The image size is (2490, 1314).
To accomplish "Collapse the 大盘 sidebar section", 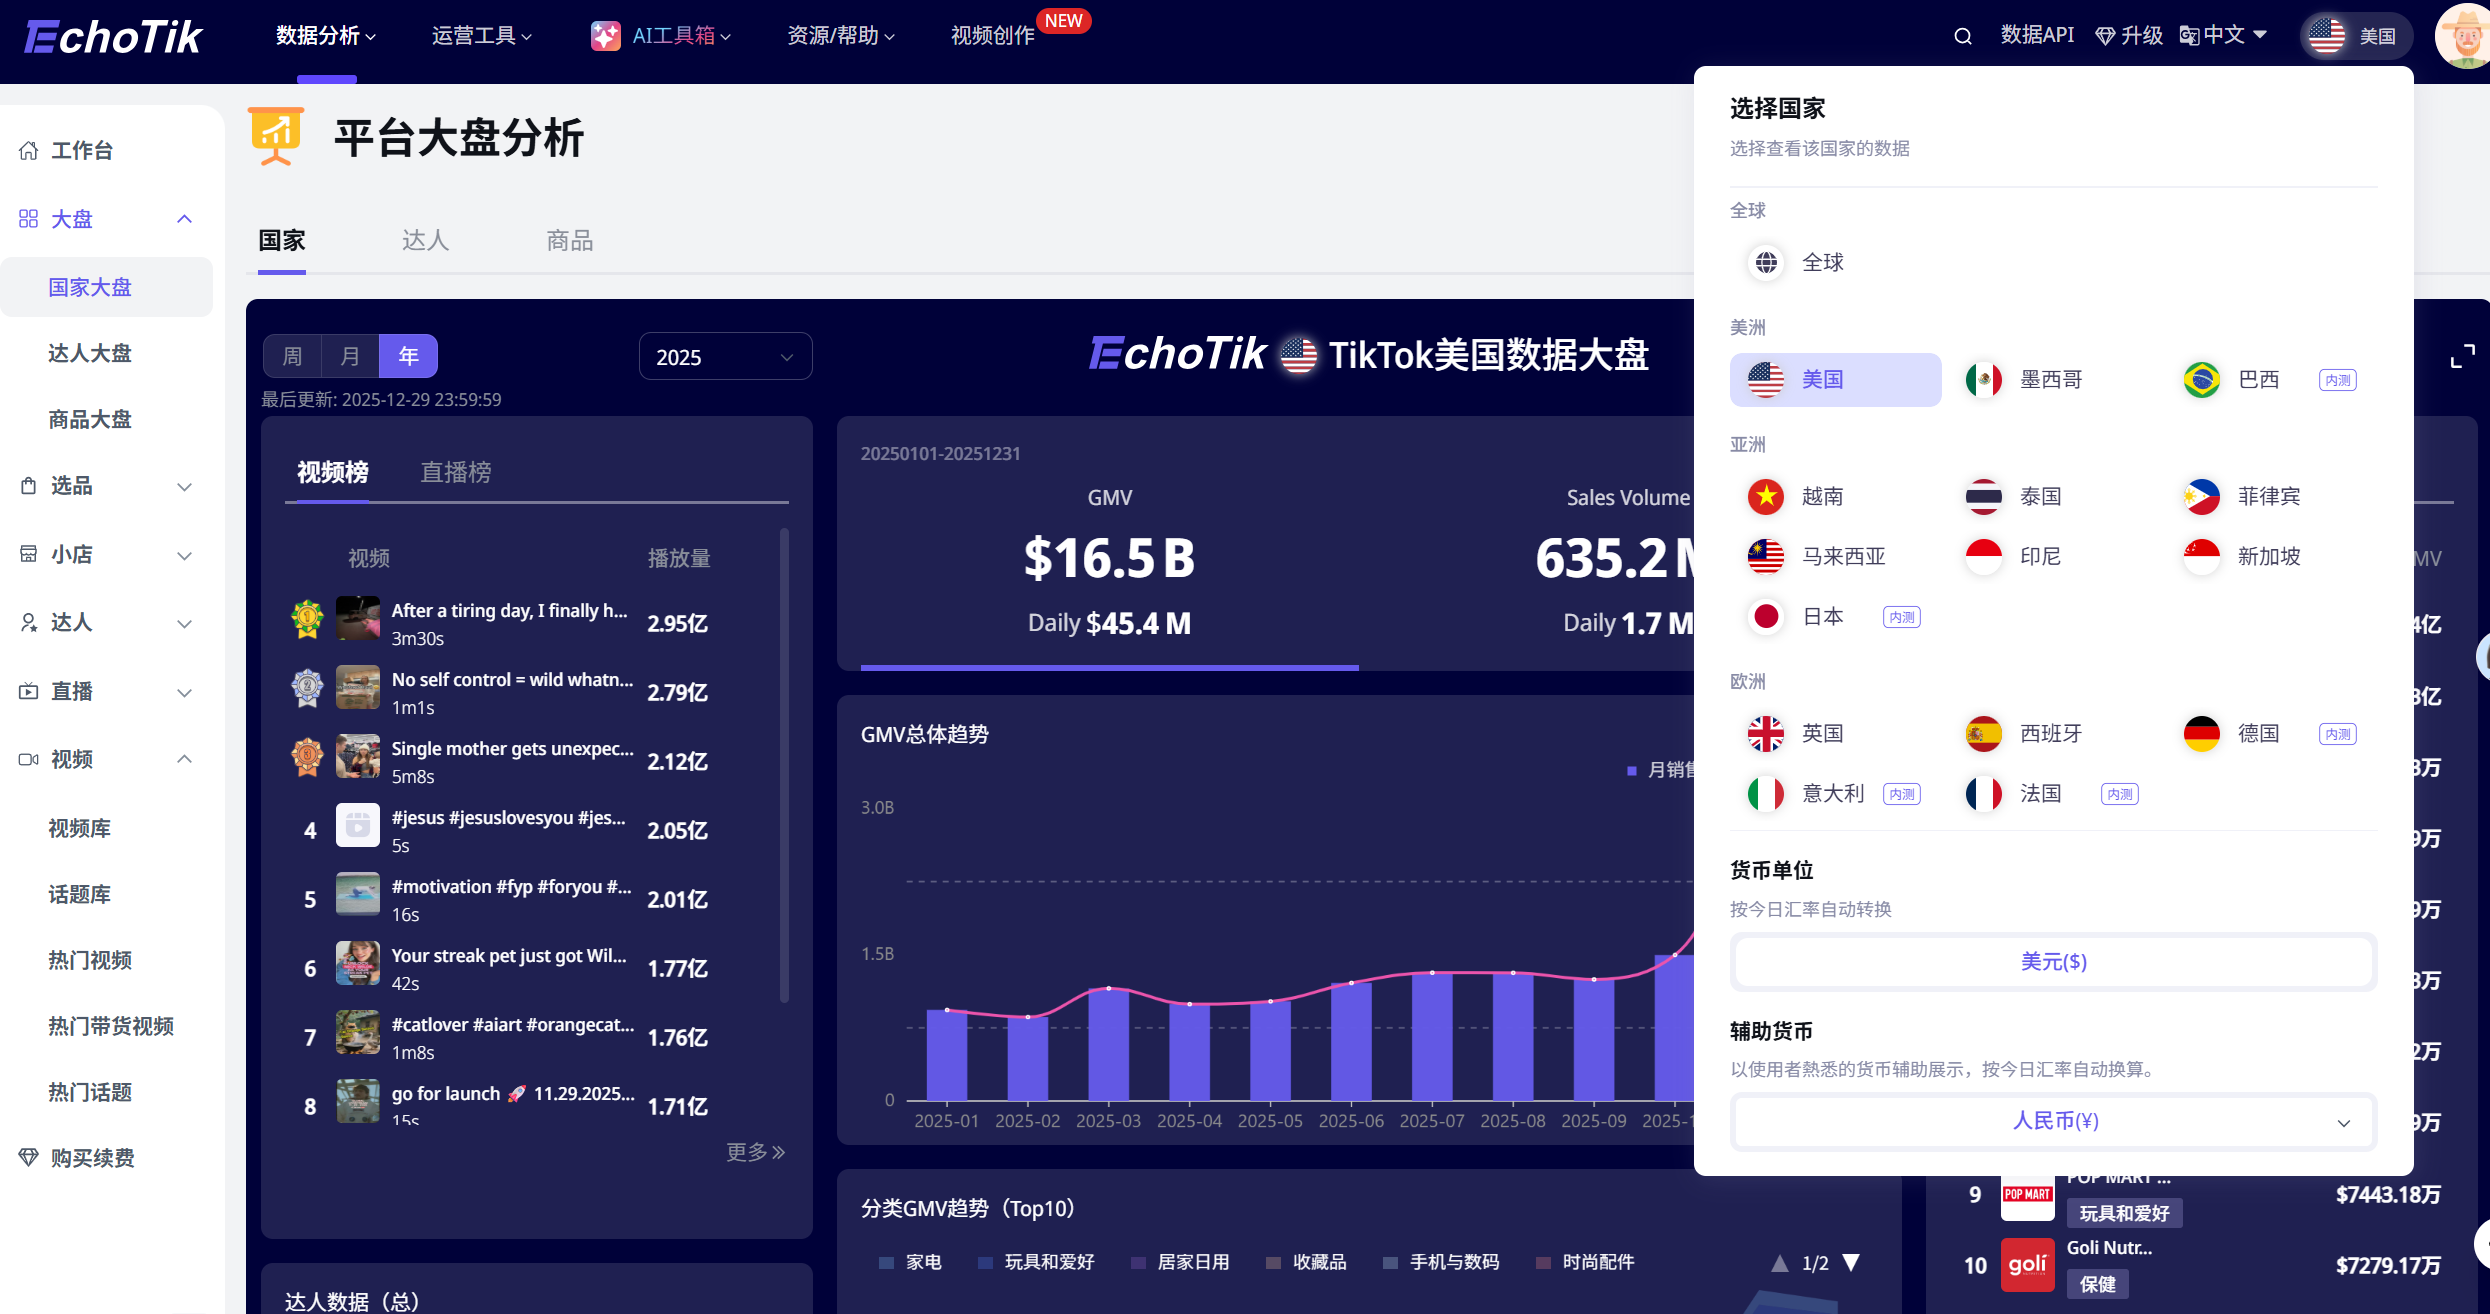I will pos(106,219).
